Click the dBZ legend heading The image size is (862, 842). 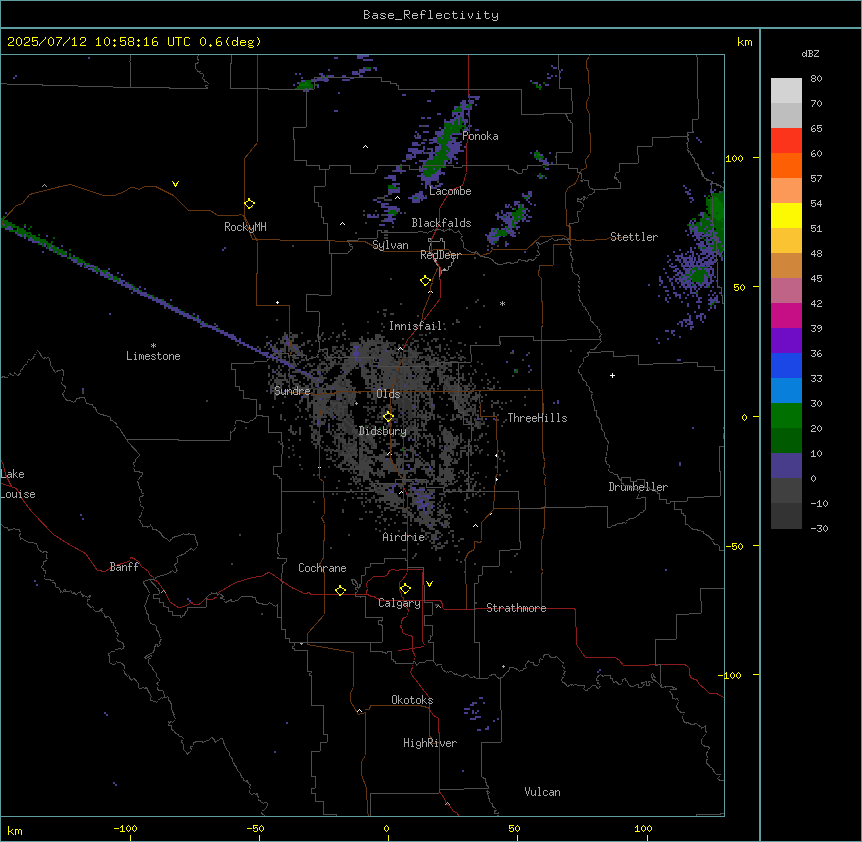click(810, 53)
